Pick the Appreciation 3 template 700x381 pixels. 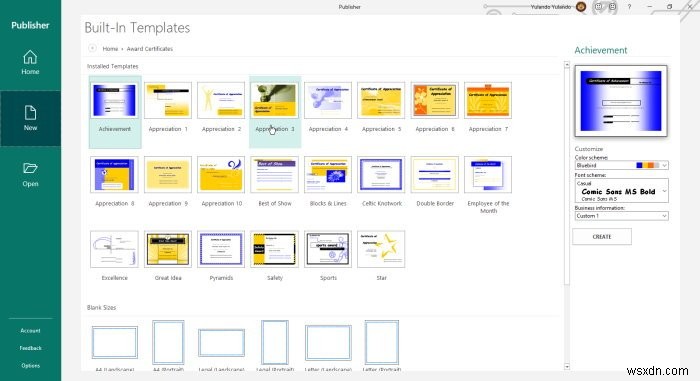click(x=275, y=112)
